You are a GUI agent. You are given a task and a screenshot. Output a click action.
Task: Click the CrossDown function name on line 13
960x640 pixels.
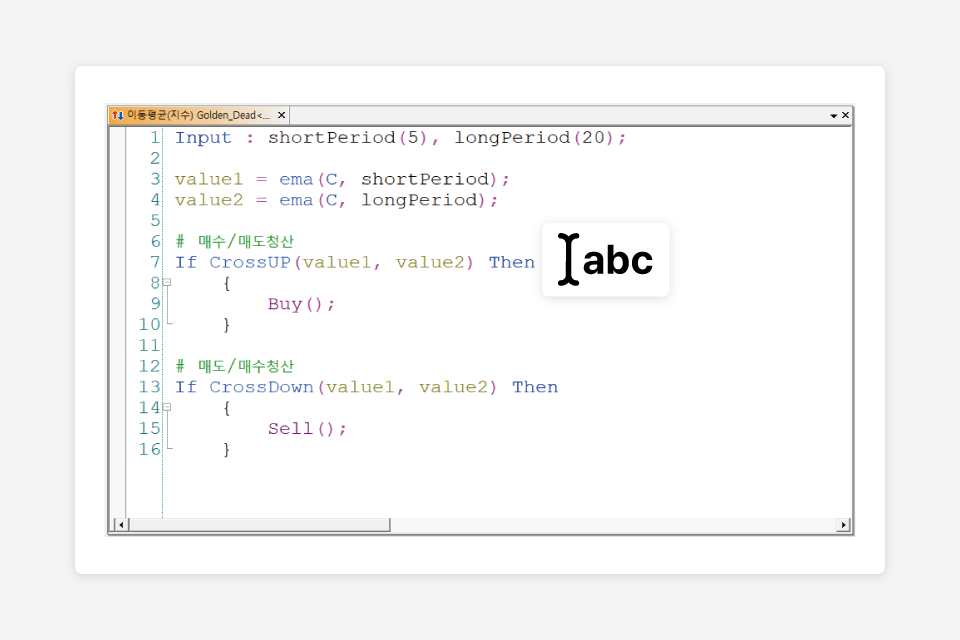point(262,387)
